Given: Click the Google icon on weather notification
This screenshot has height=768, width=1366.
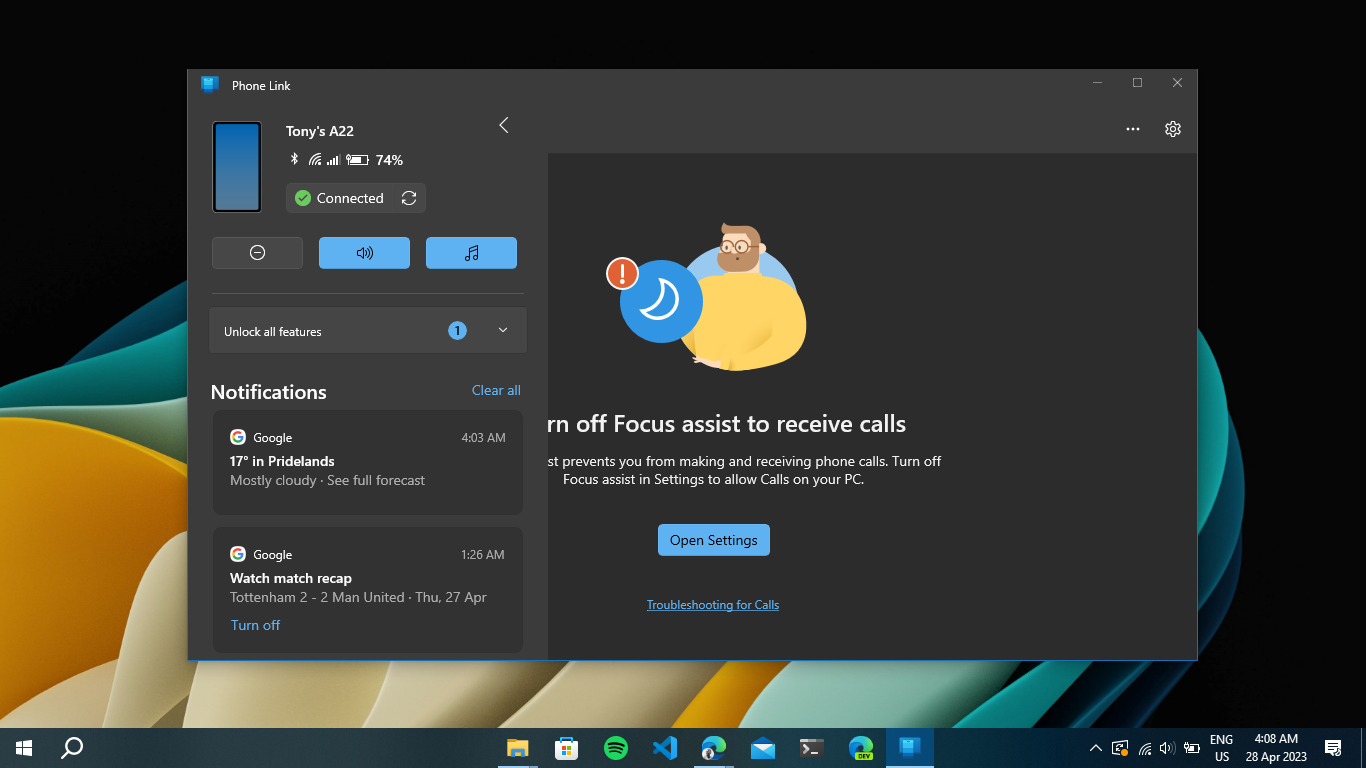Looking at the screenshot, I should click(238, 437).
